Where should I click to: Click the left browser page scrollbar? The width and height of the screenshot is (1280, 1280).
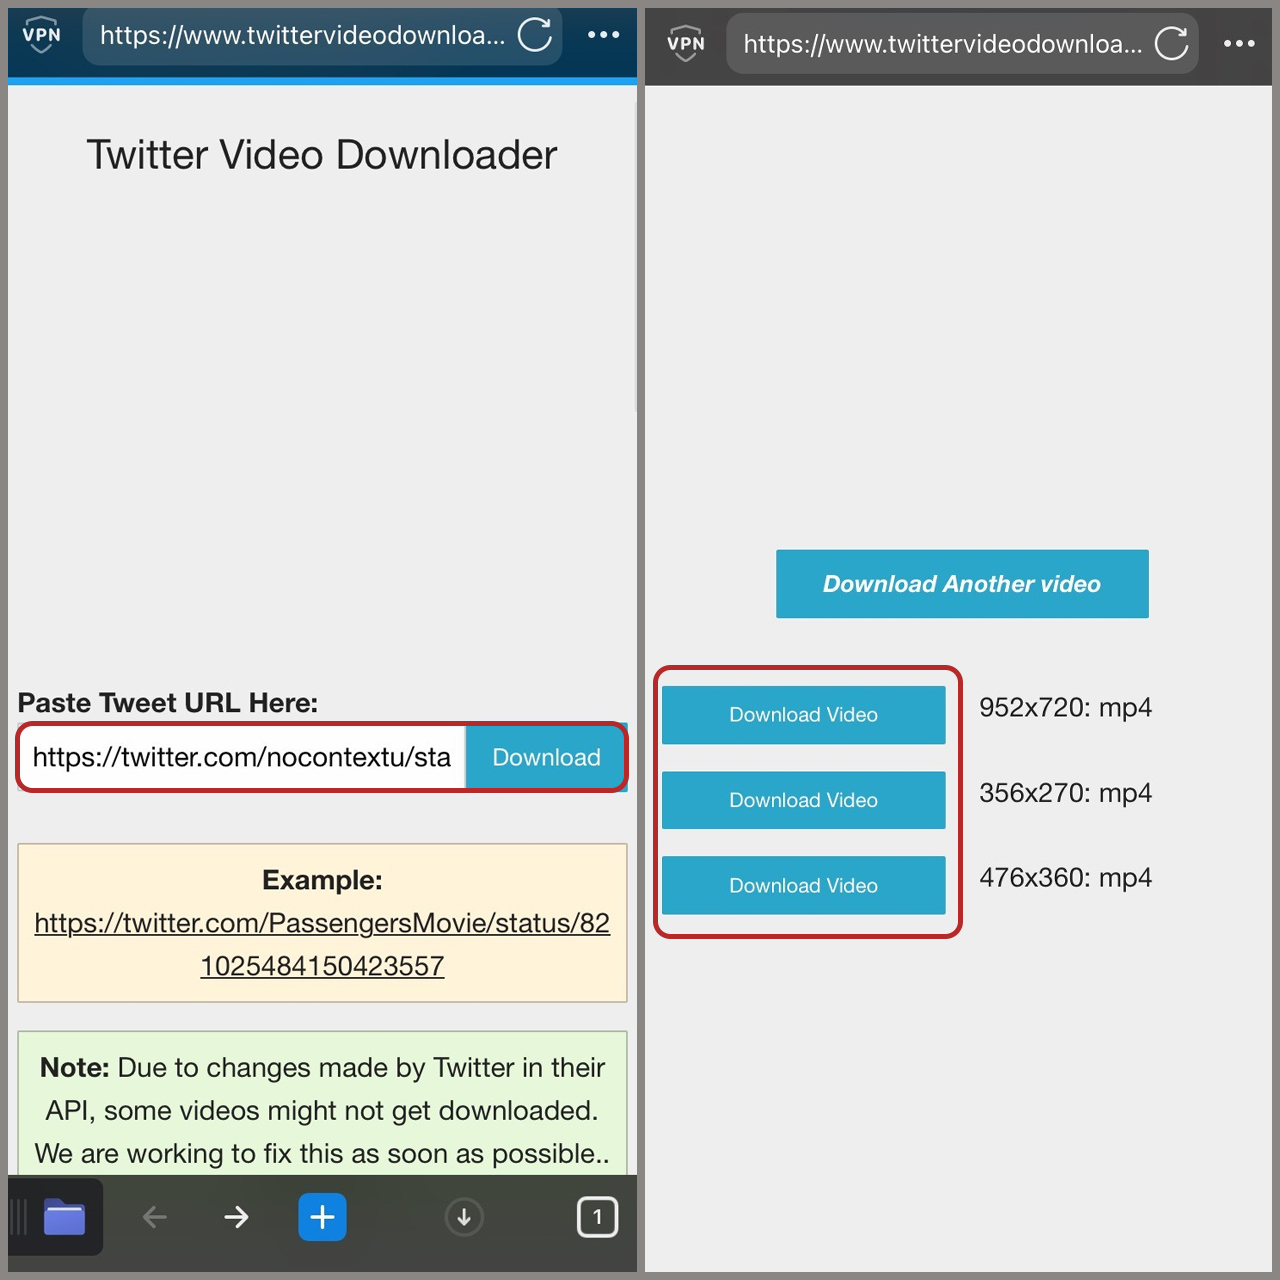636,256
